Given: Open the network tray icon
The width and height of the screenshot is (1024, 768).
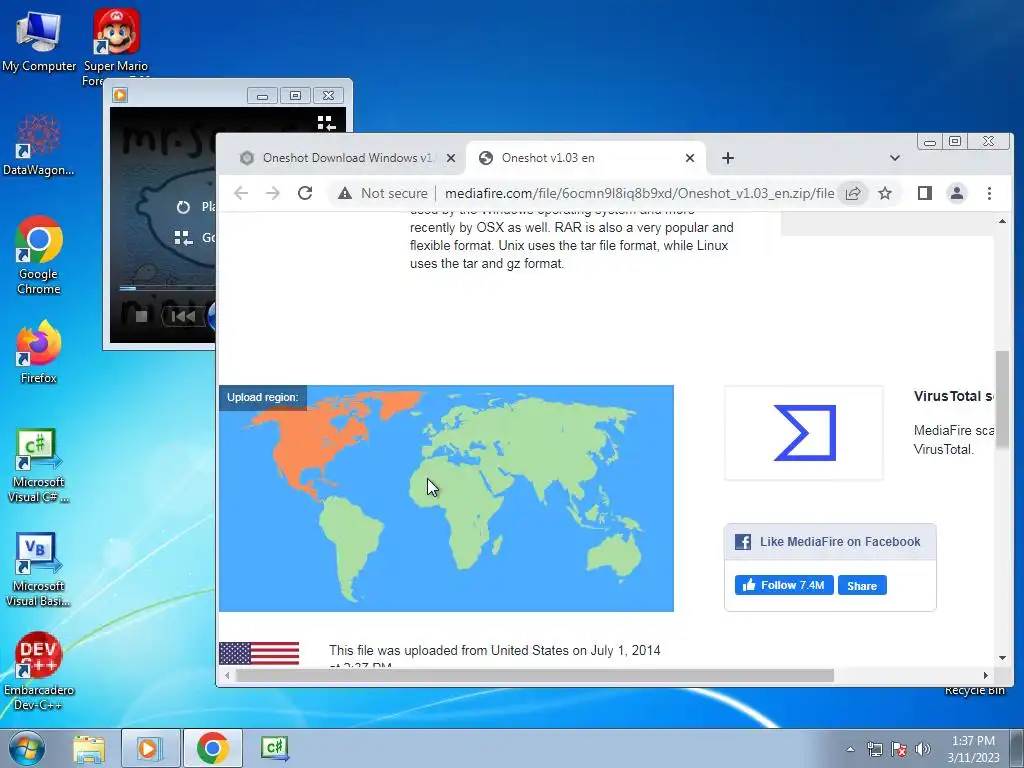Looking at the screenshot, I should pyautogui.click(x=874, y=749).
